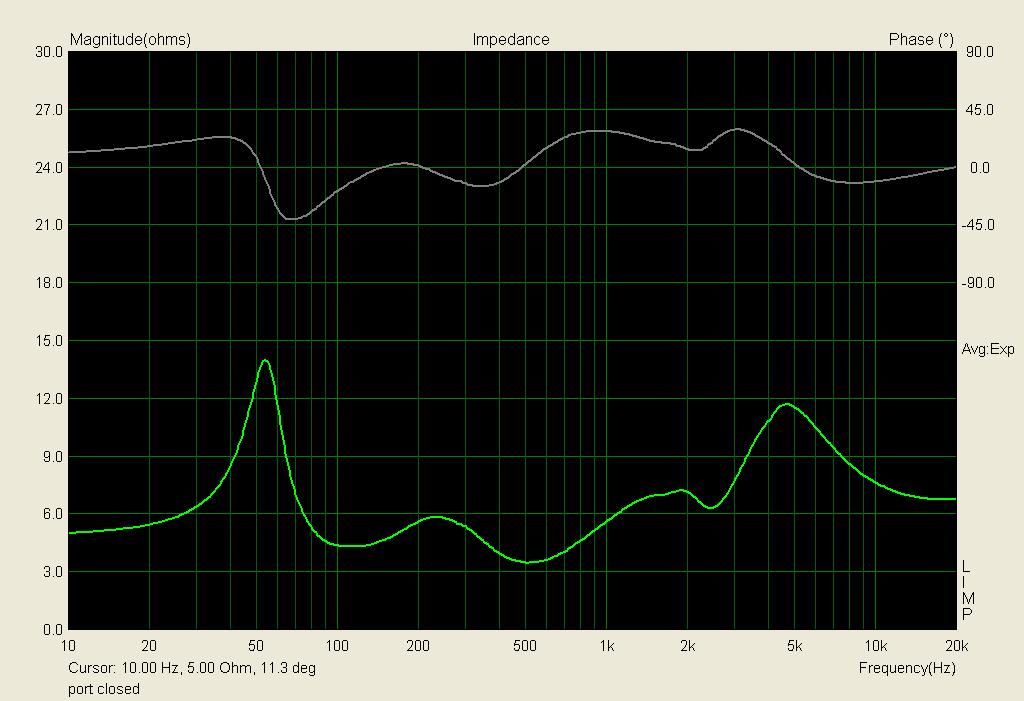Image resolution: width=1024 pixels, height=701 pixels.
Task: Click the 'port closed' caption
Action: 104,689
